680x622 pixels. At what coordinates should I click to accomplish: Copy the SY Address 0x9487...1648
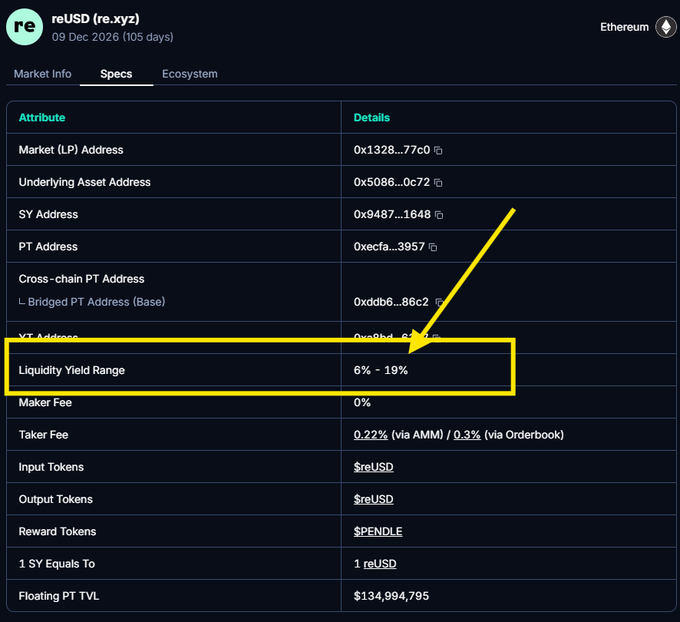(x=439, y=215)
